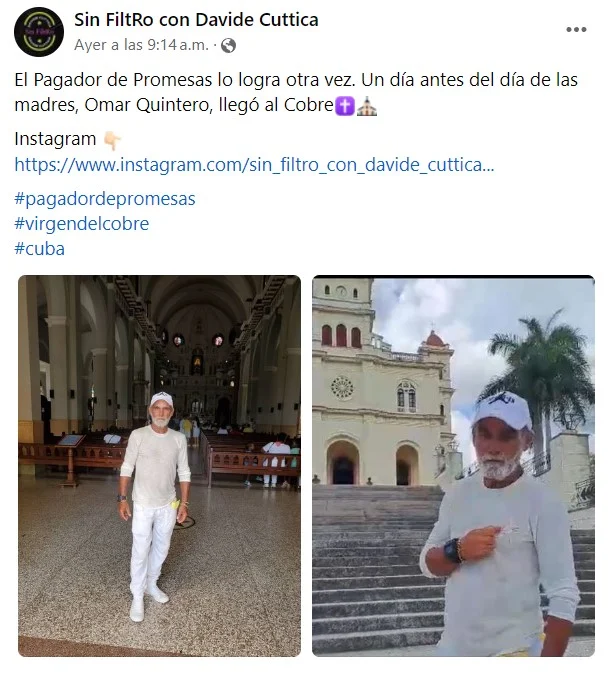
Task: Follow the Instagram URL link
Action: [x=254, y=165]
